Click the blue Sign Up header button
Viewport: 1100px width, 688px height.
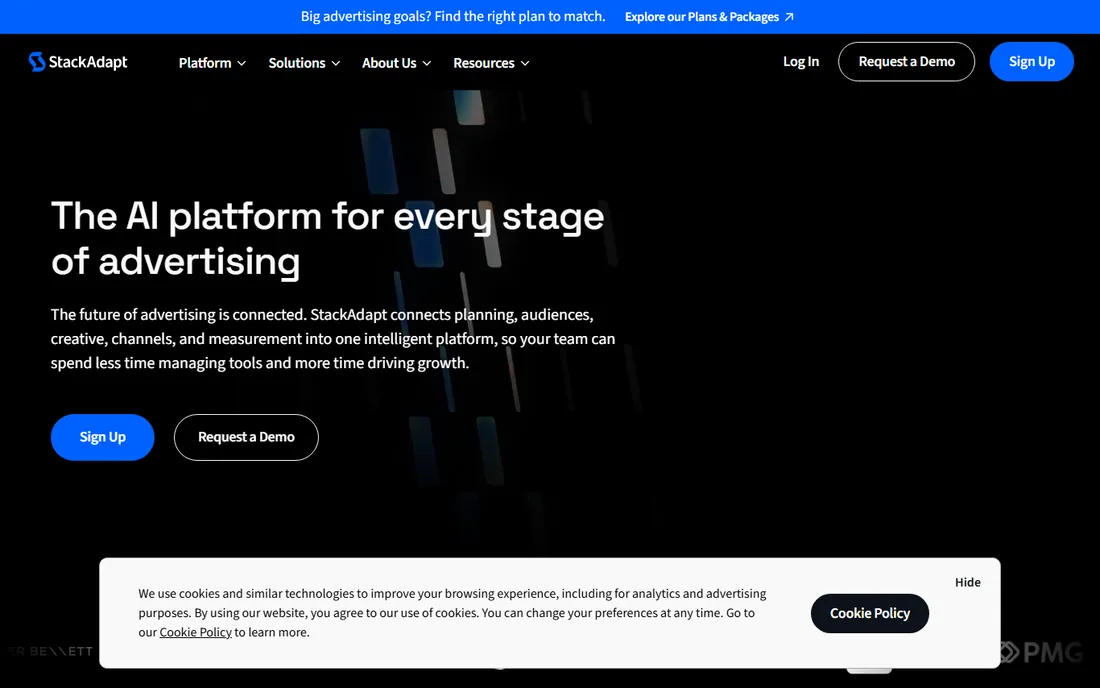click(1031, 62)
